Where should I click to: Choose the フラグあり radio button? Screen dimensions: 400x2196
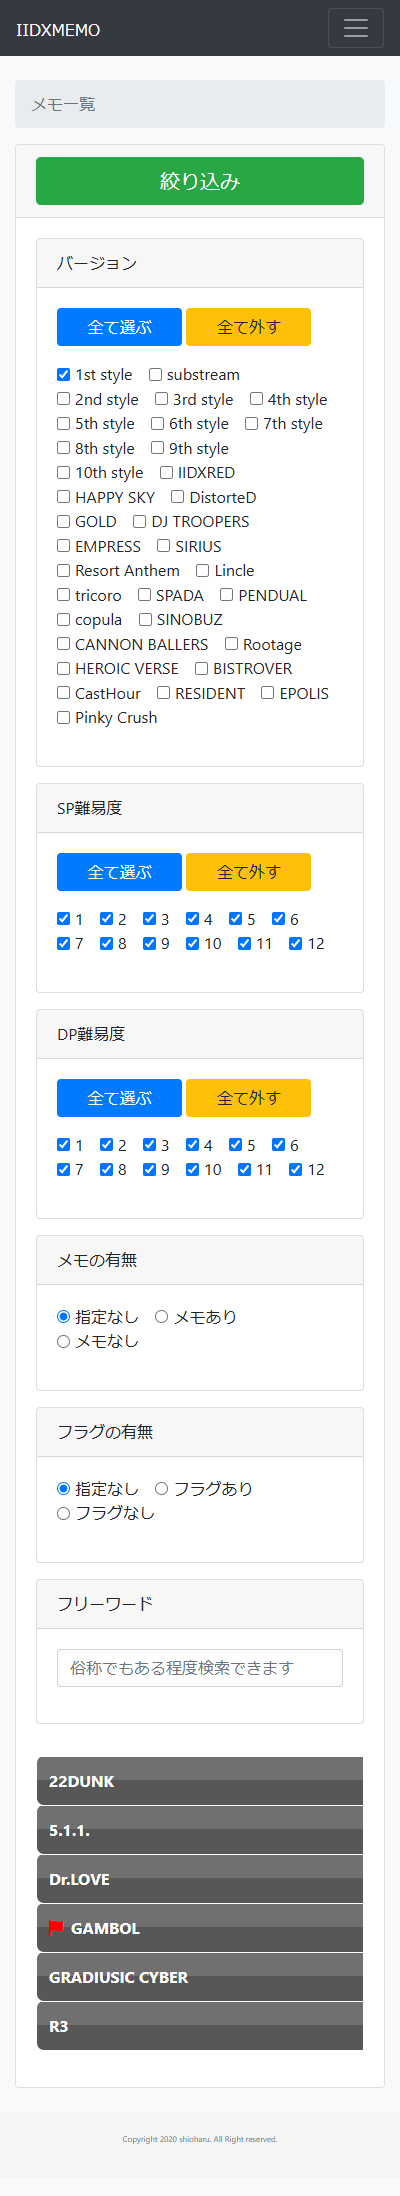point(161,1489)
